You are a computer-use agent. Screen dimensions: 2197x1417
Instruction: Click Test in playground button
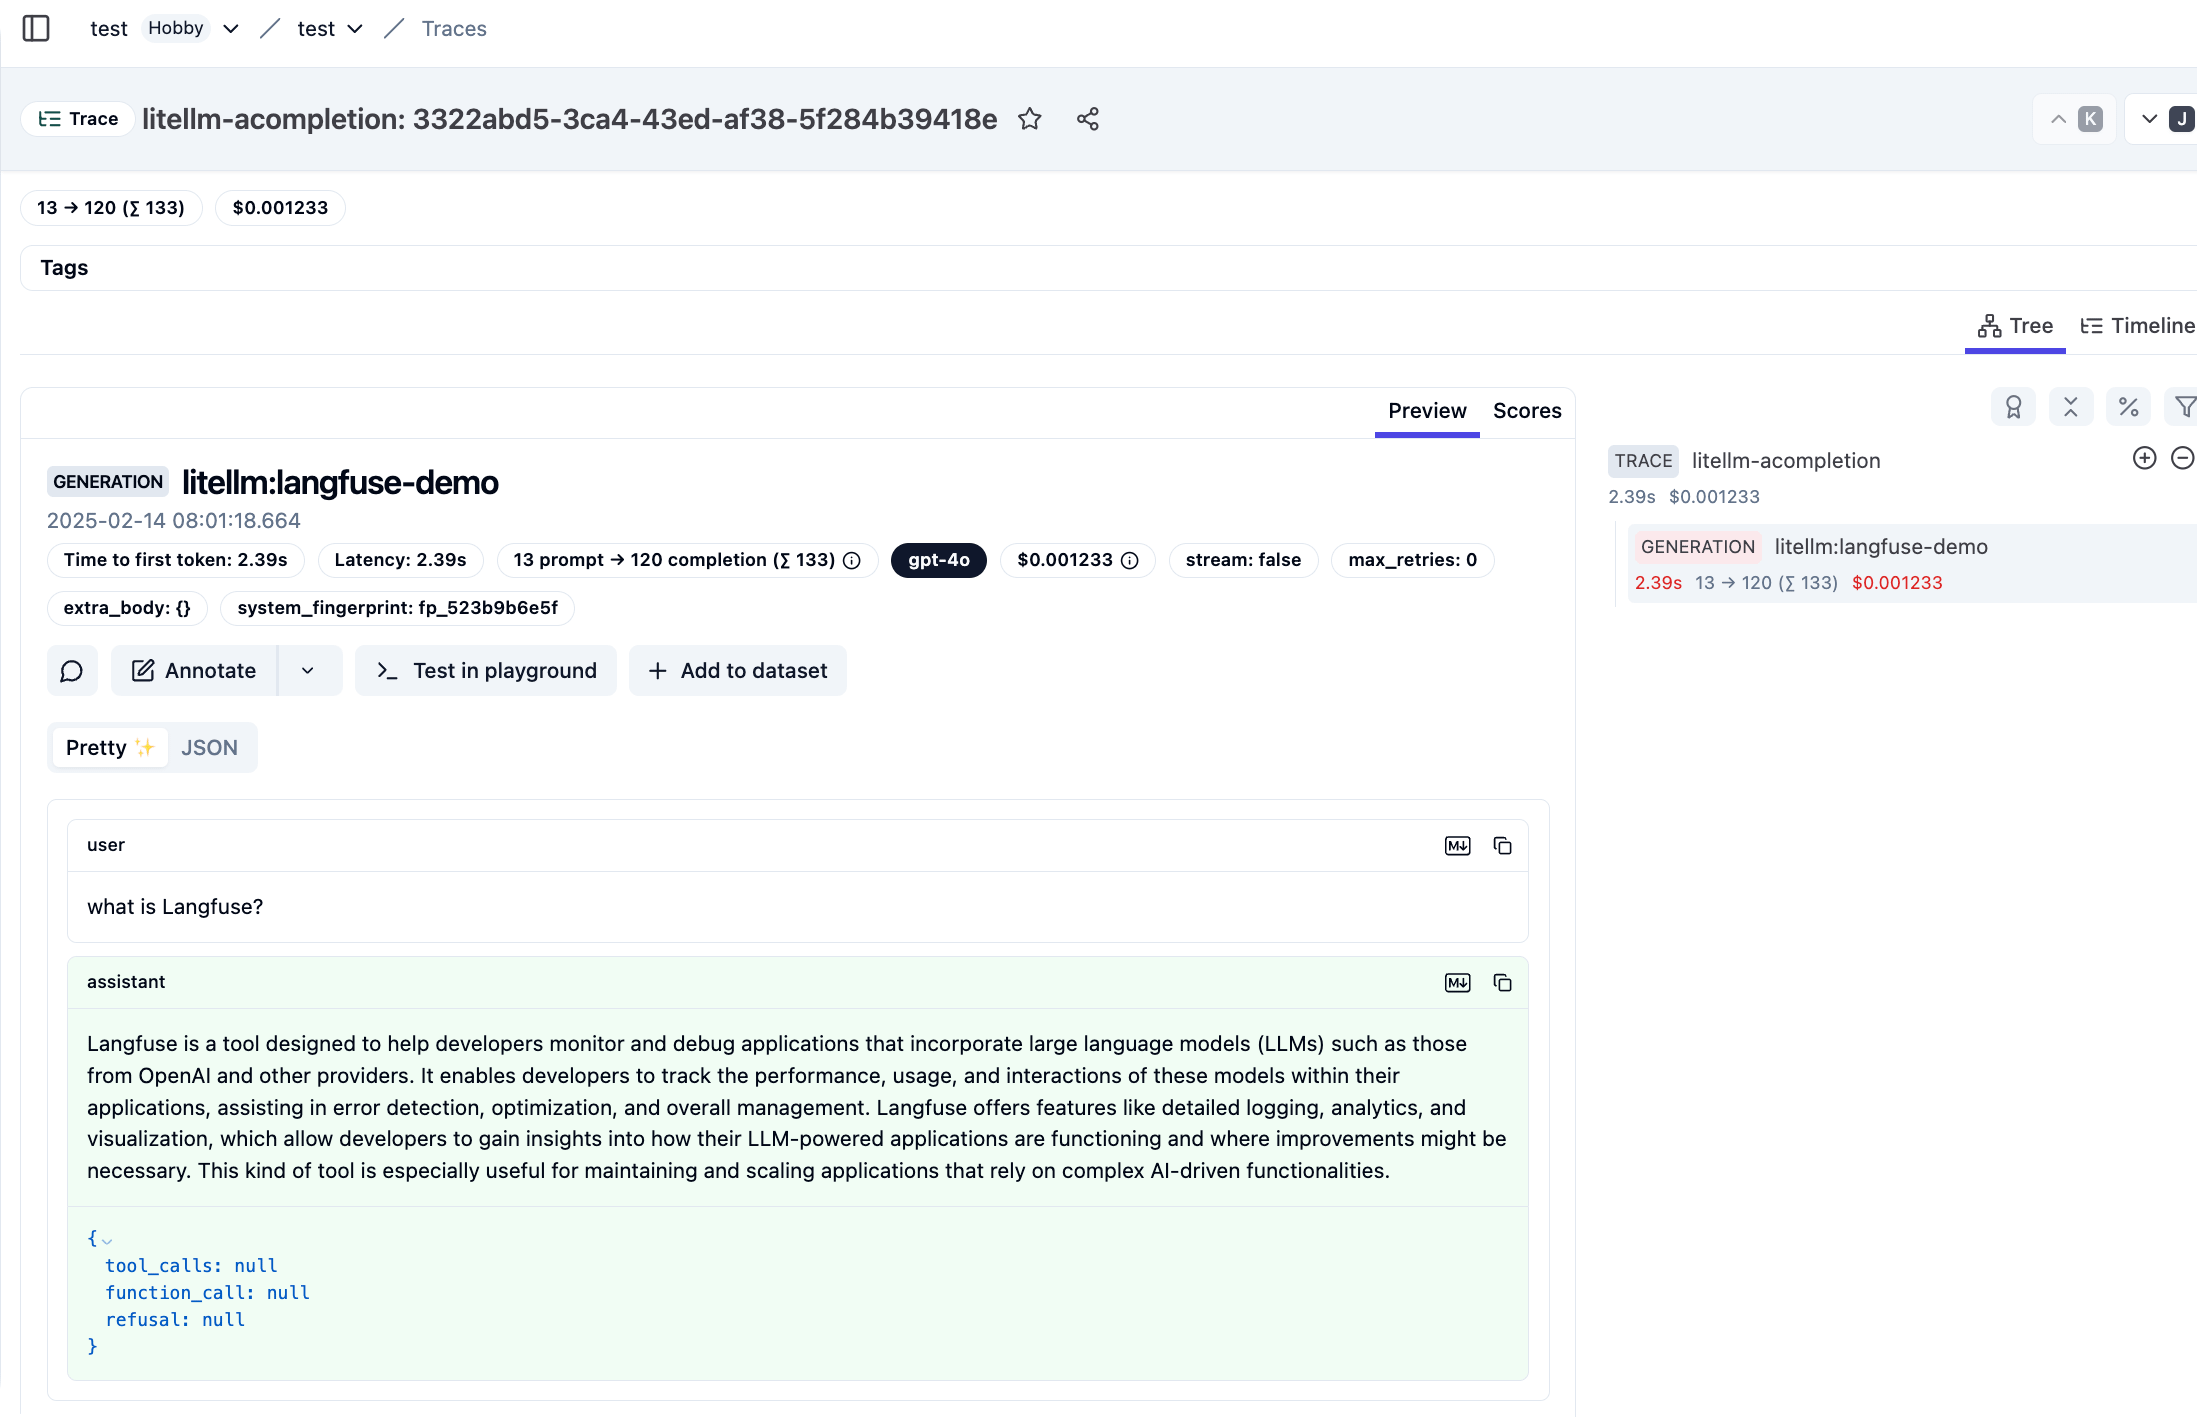coord(486,670)
